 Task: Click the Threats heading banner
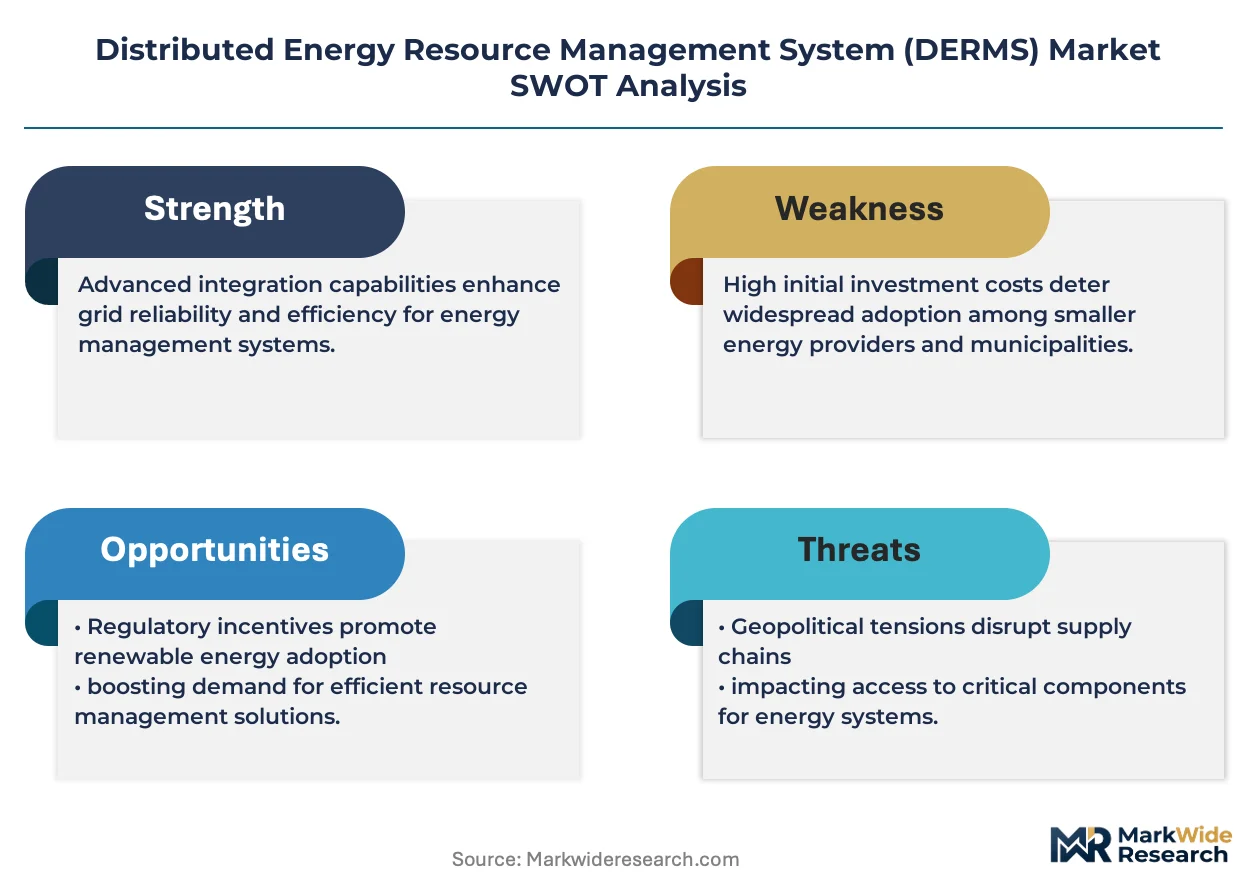point(859,553)
